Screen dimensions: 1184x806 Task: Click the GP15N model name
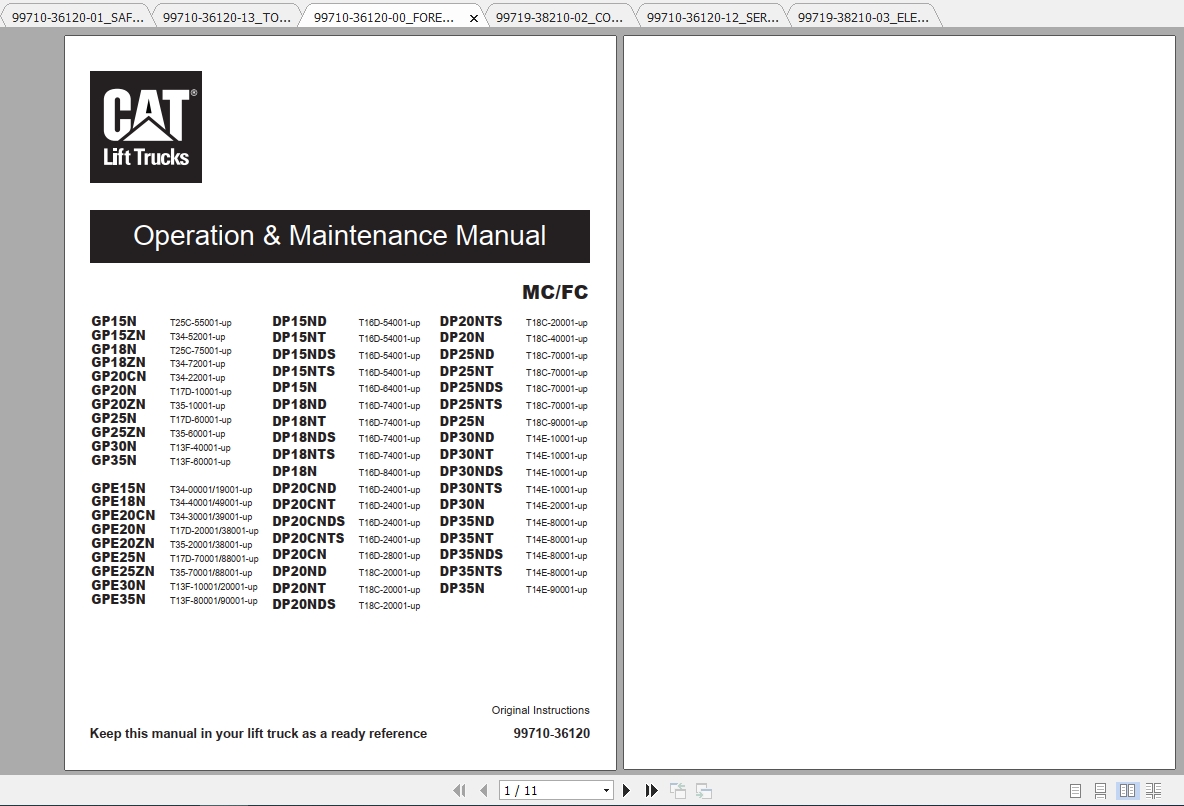coord(114,321)
